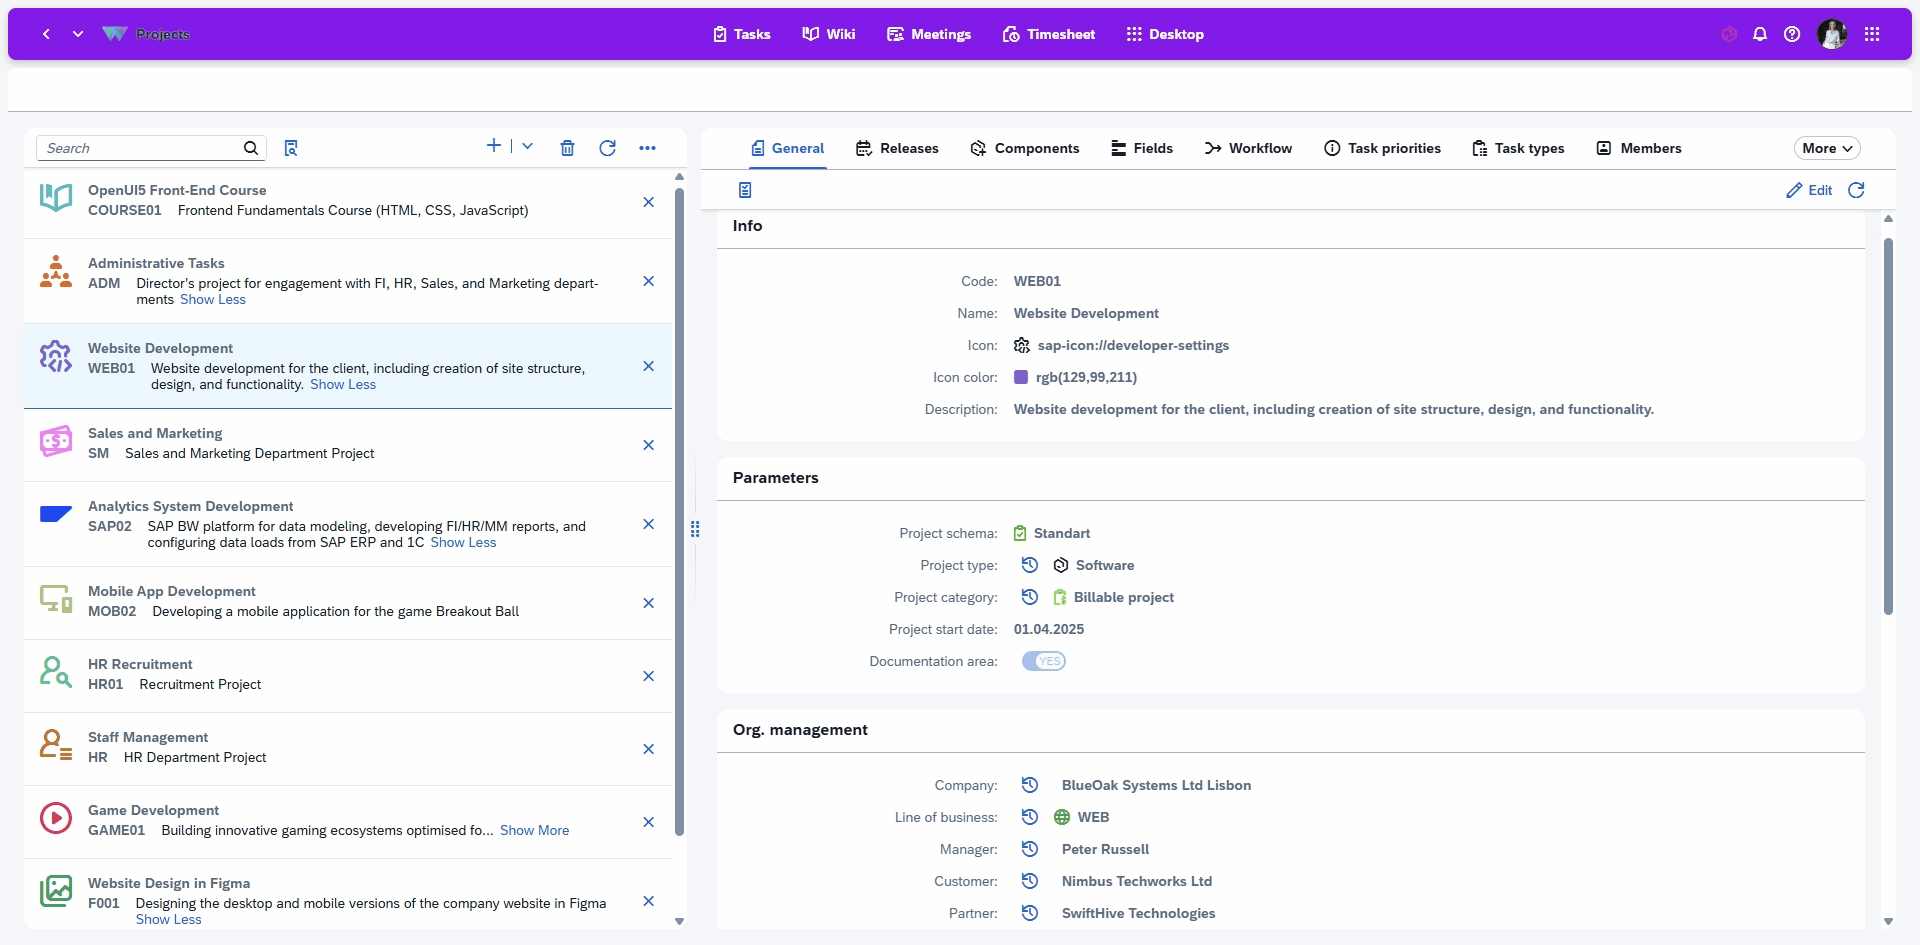Click into the project Search field
The height and width of the screenshot is (945, 1920).
click(140, 148)
